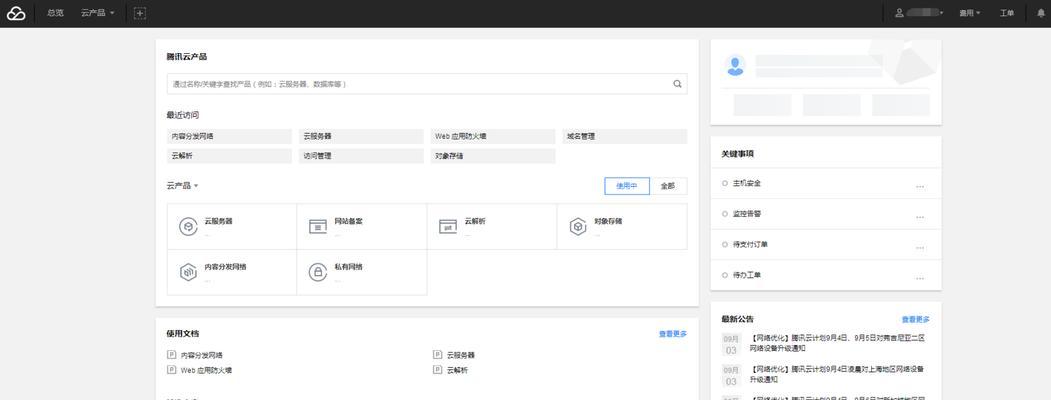1051x400 pixels.
Task: Click 查看更多 in 使用文档 section
Action: click(673, 334)
